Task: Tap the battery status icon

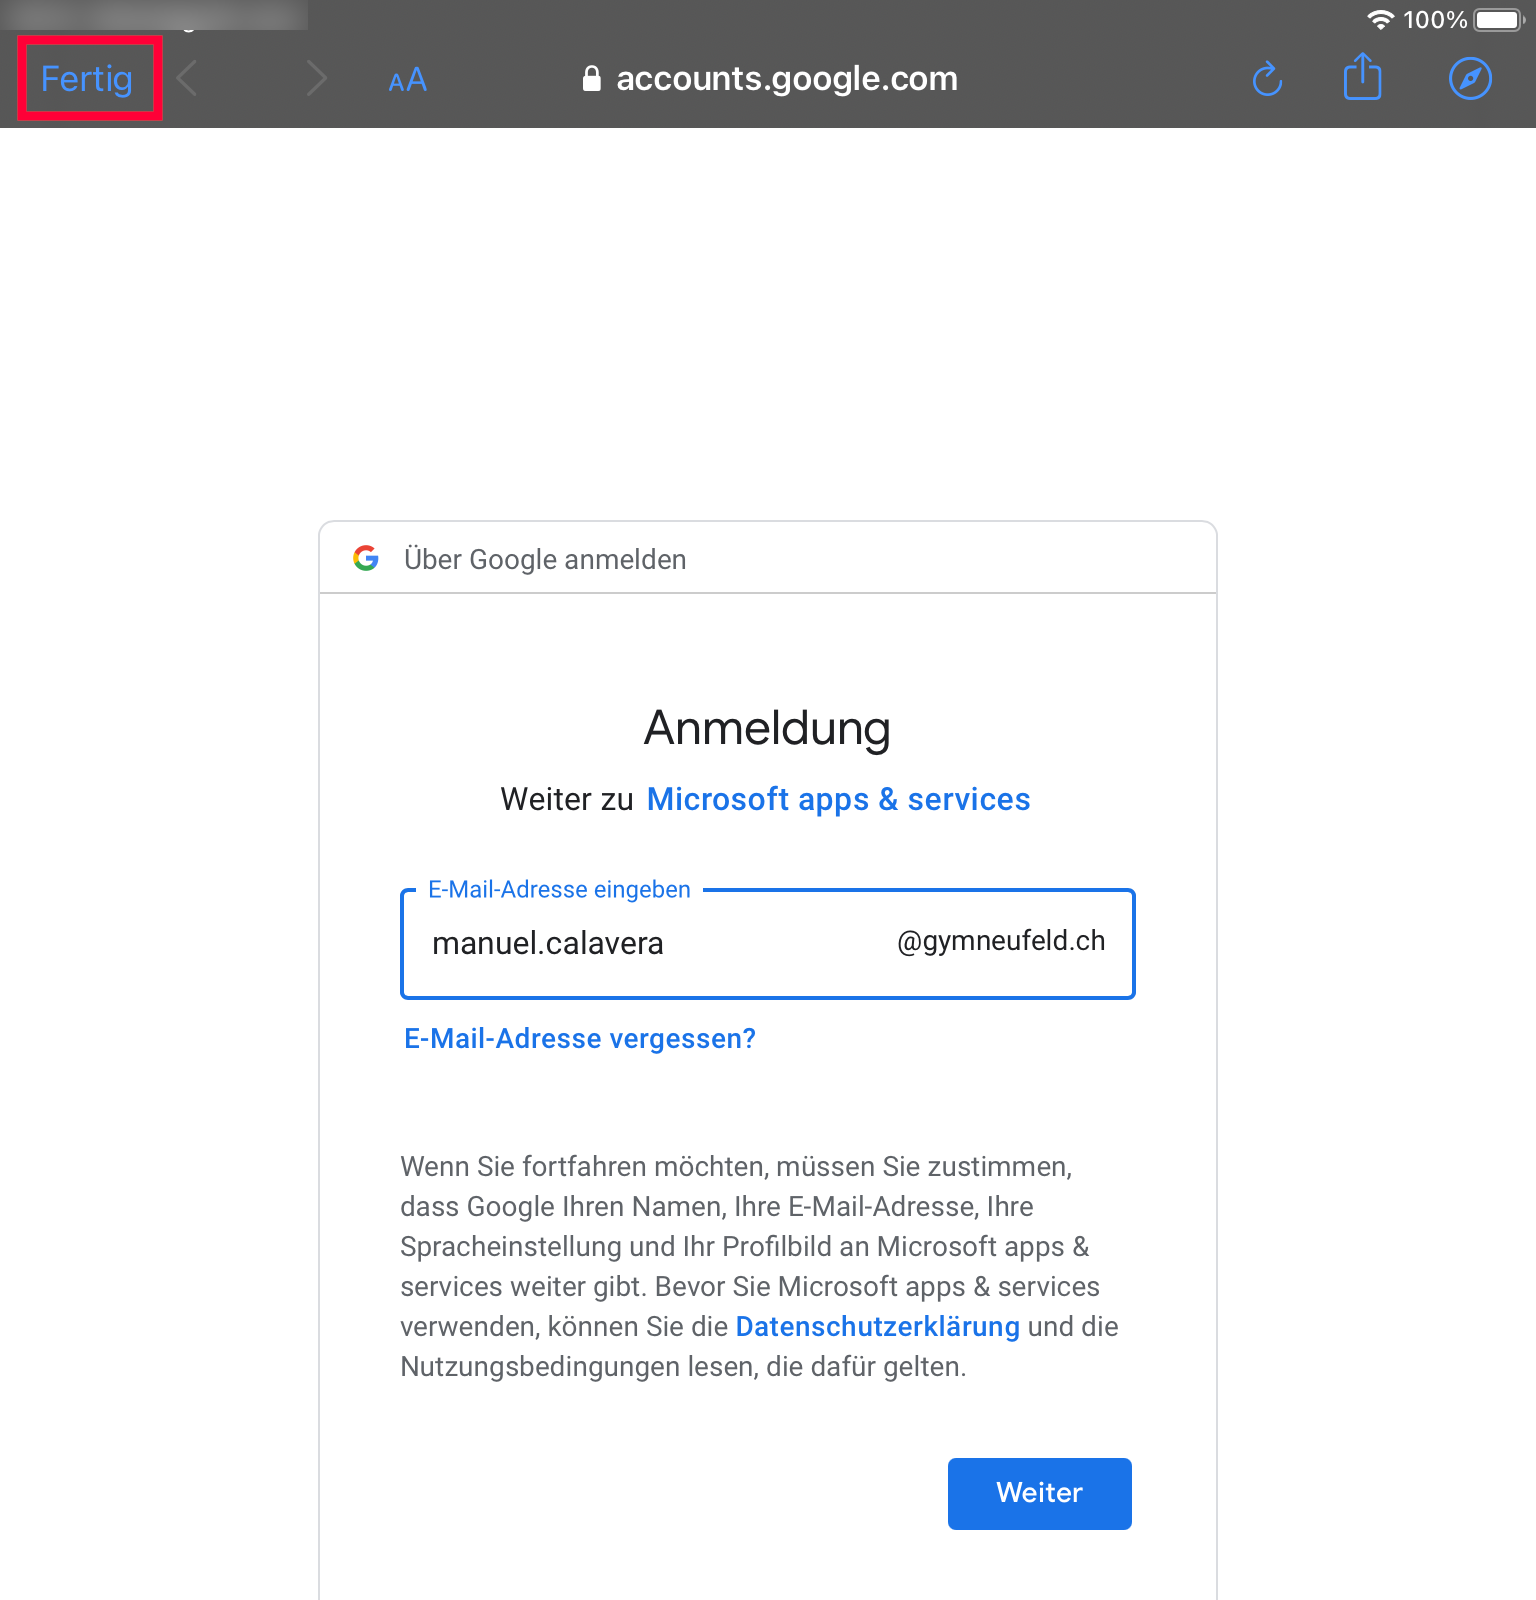Action: [1499, 20]
